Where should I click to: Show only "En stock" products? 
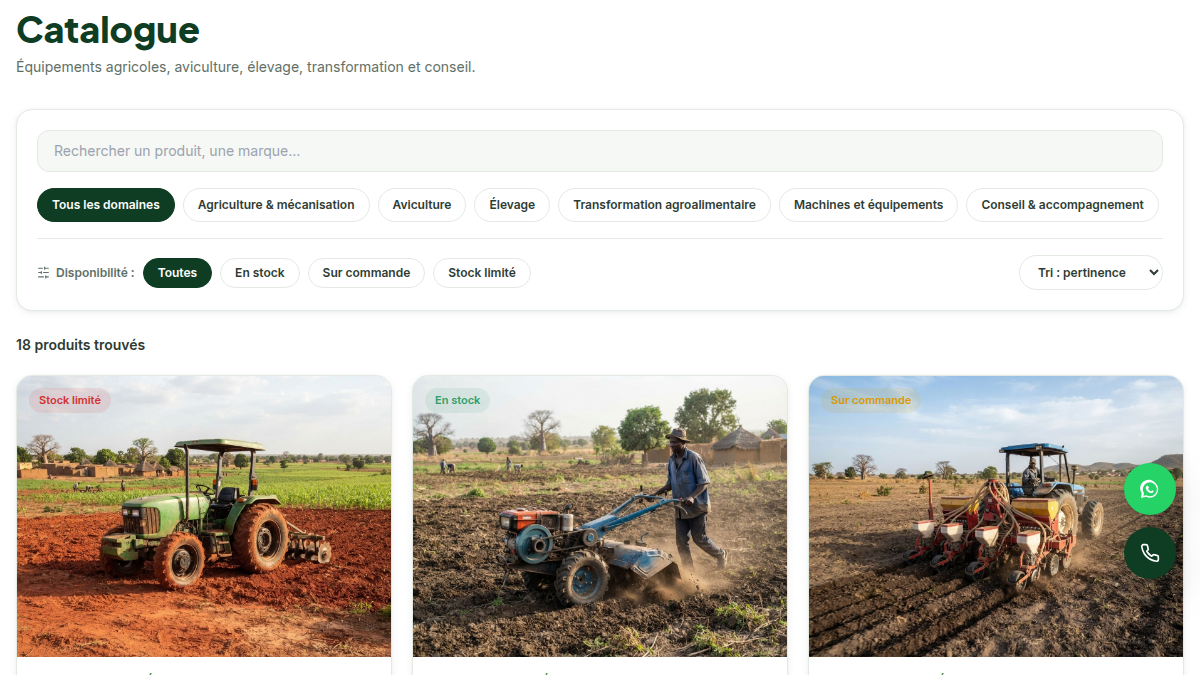coord(260,273)
